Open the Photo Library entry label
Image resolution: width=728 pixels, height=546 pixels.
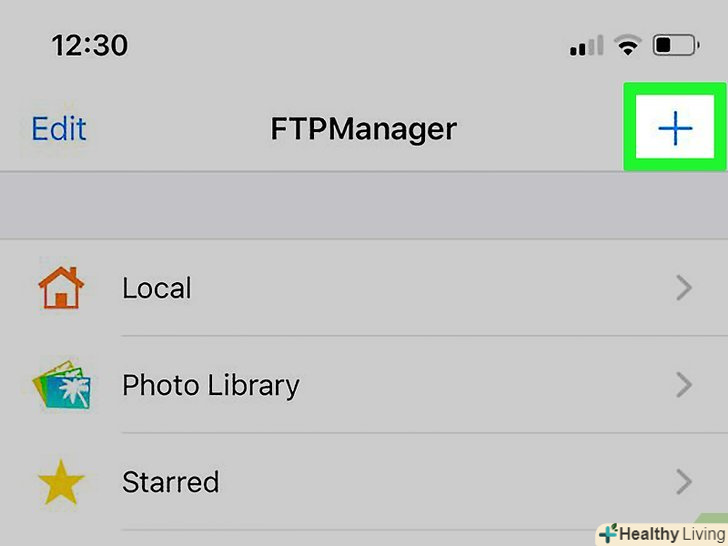tap(210, 386)
